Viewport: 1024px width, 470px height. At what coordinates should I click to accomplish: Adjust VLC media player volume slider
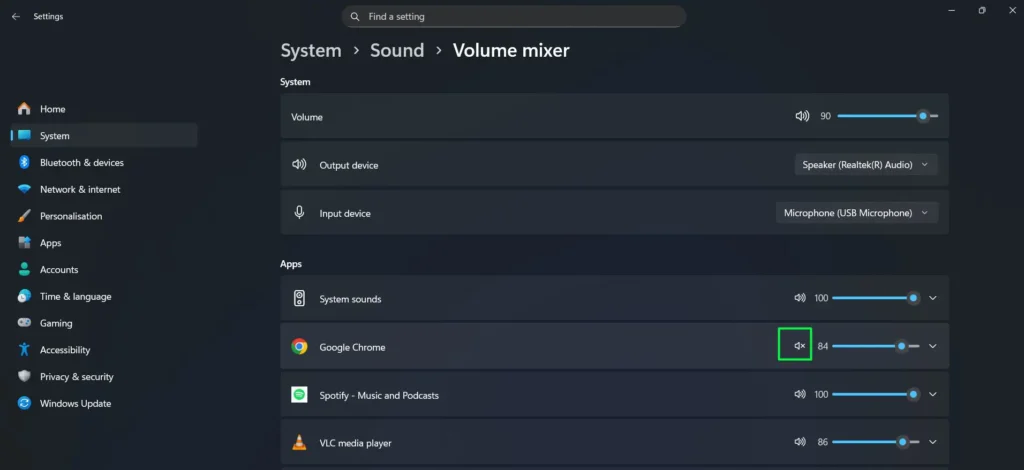876,442
